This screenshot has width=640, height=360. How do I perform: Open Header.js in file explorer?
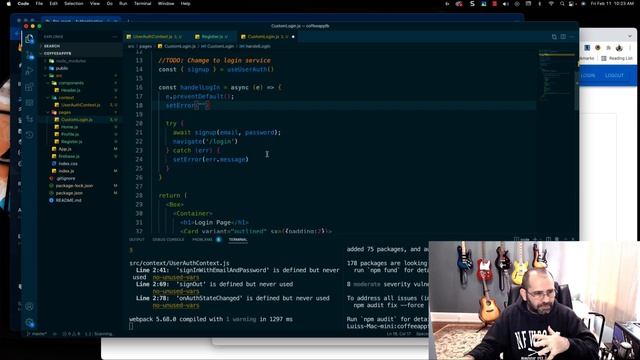point(70,90)
